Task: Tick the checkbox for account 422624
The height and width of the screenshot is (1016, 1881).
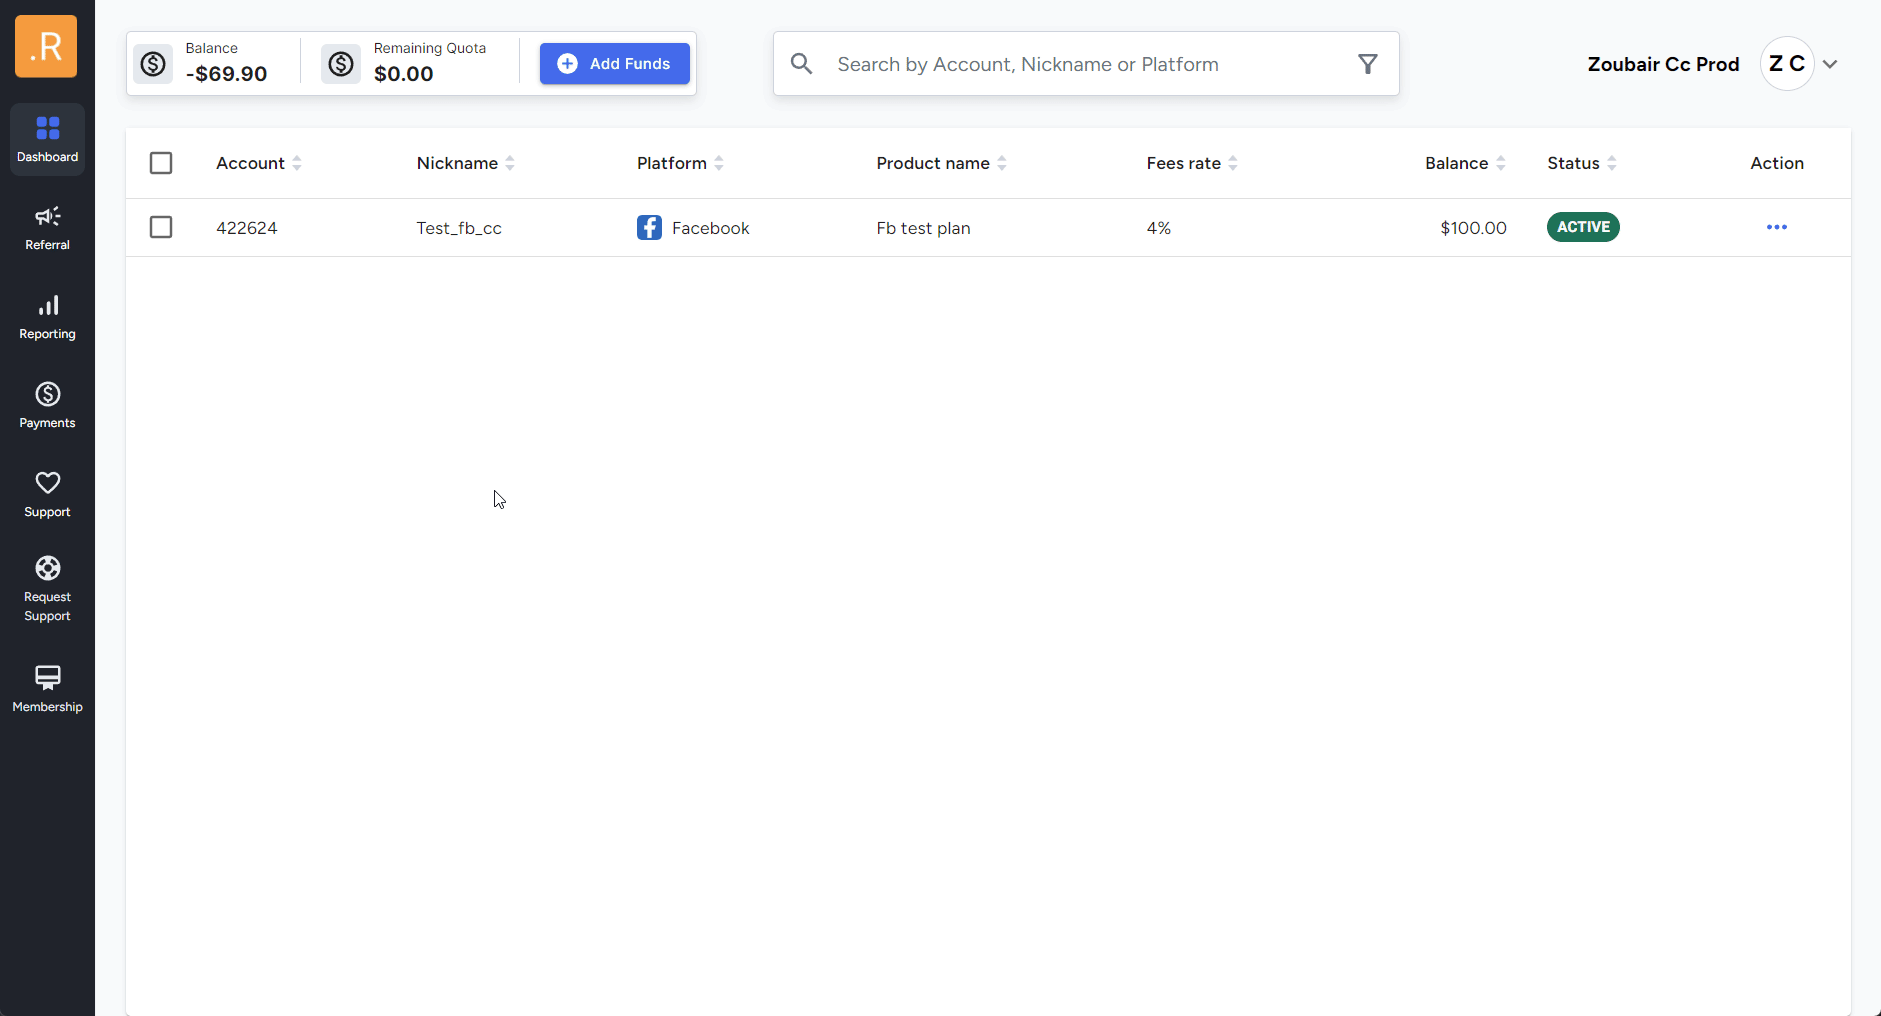Action: 161,227
